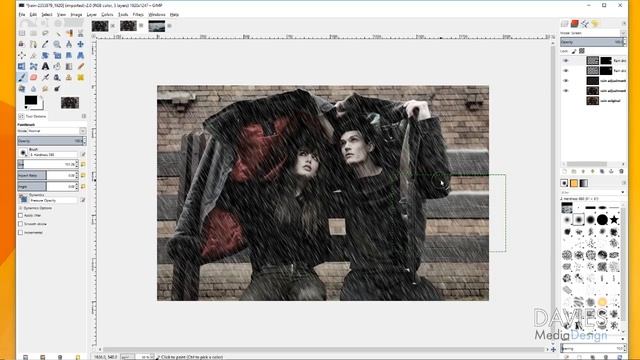
Task: Select the Fuzzy Select wand tool
Action: click(x=57, y=33)
